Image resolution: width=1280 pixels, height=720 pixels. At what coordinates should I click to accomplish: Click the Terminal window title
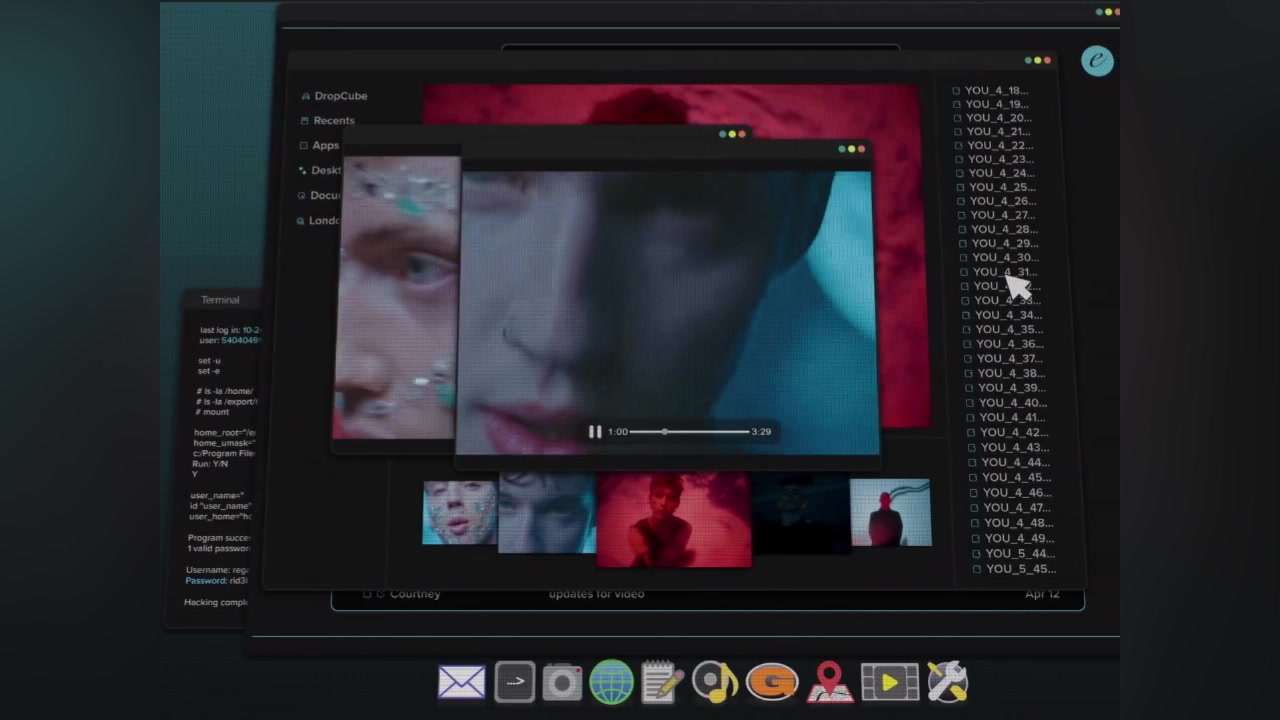(220, 300)
